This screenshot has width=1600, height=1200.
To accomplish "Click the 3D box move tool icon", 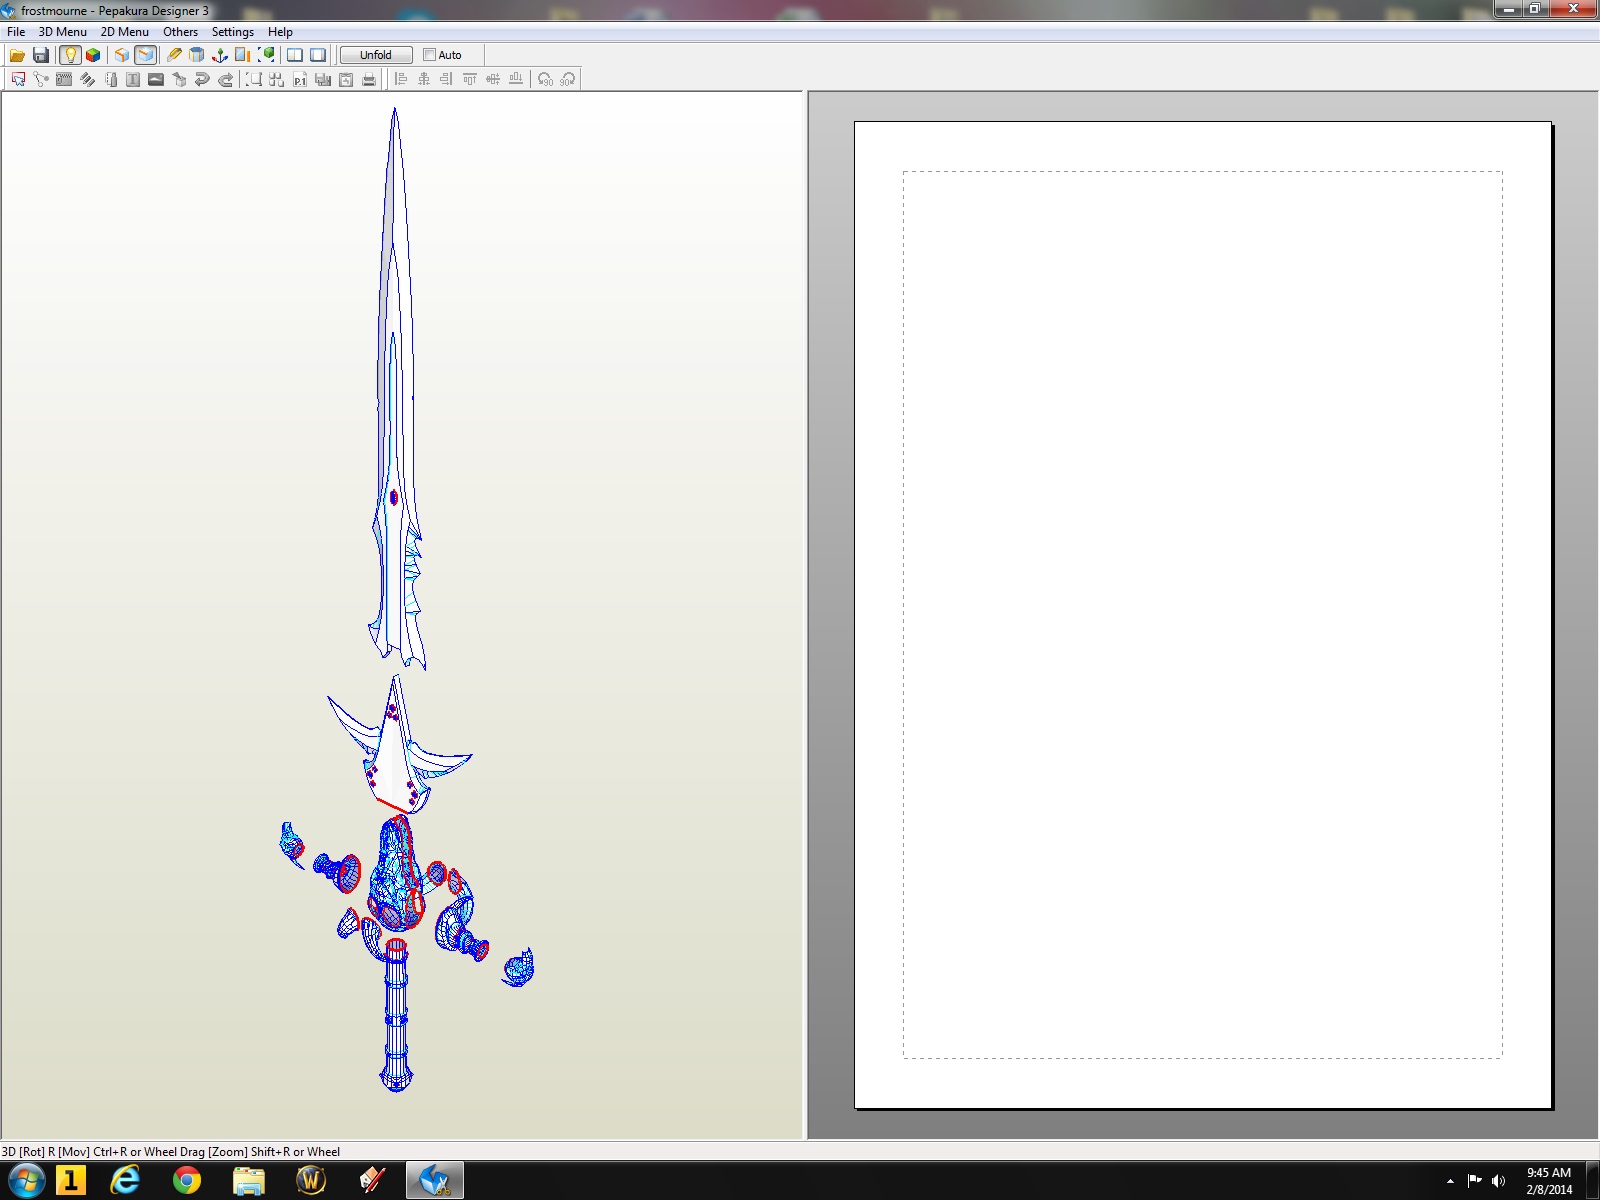I will click(x=179, y=79).
